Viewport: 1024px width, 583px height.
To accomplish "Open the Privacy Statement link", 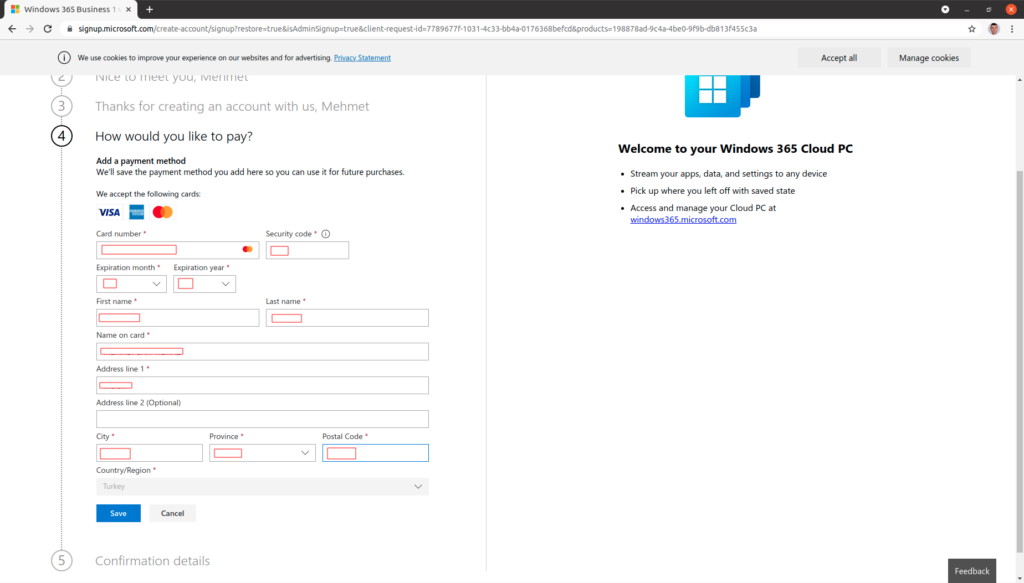I will 362,57.
